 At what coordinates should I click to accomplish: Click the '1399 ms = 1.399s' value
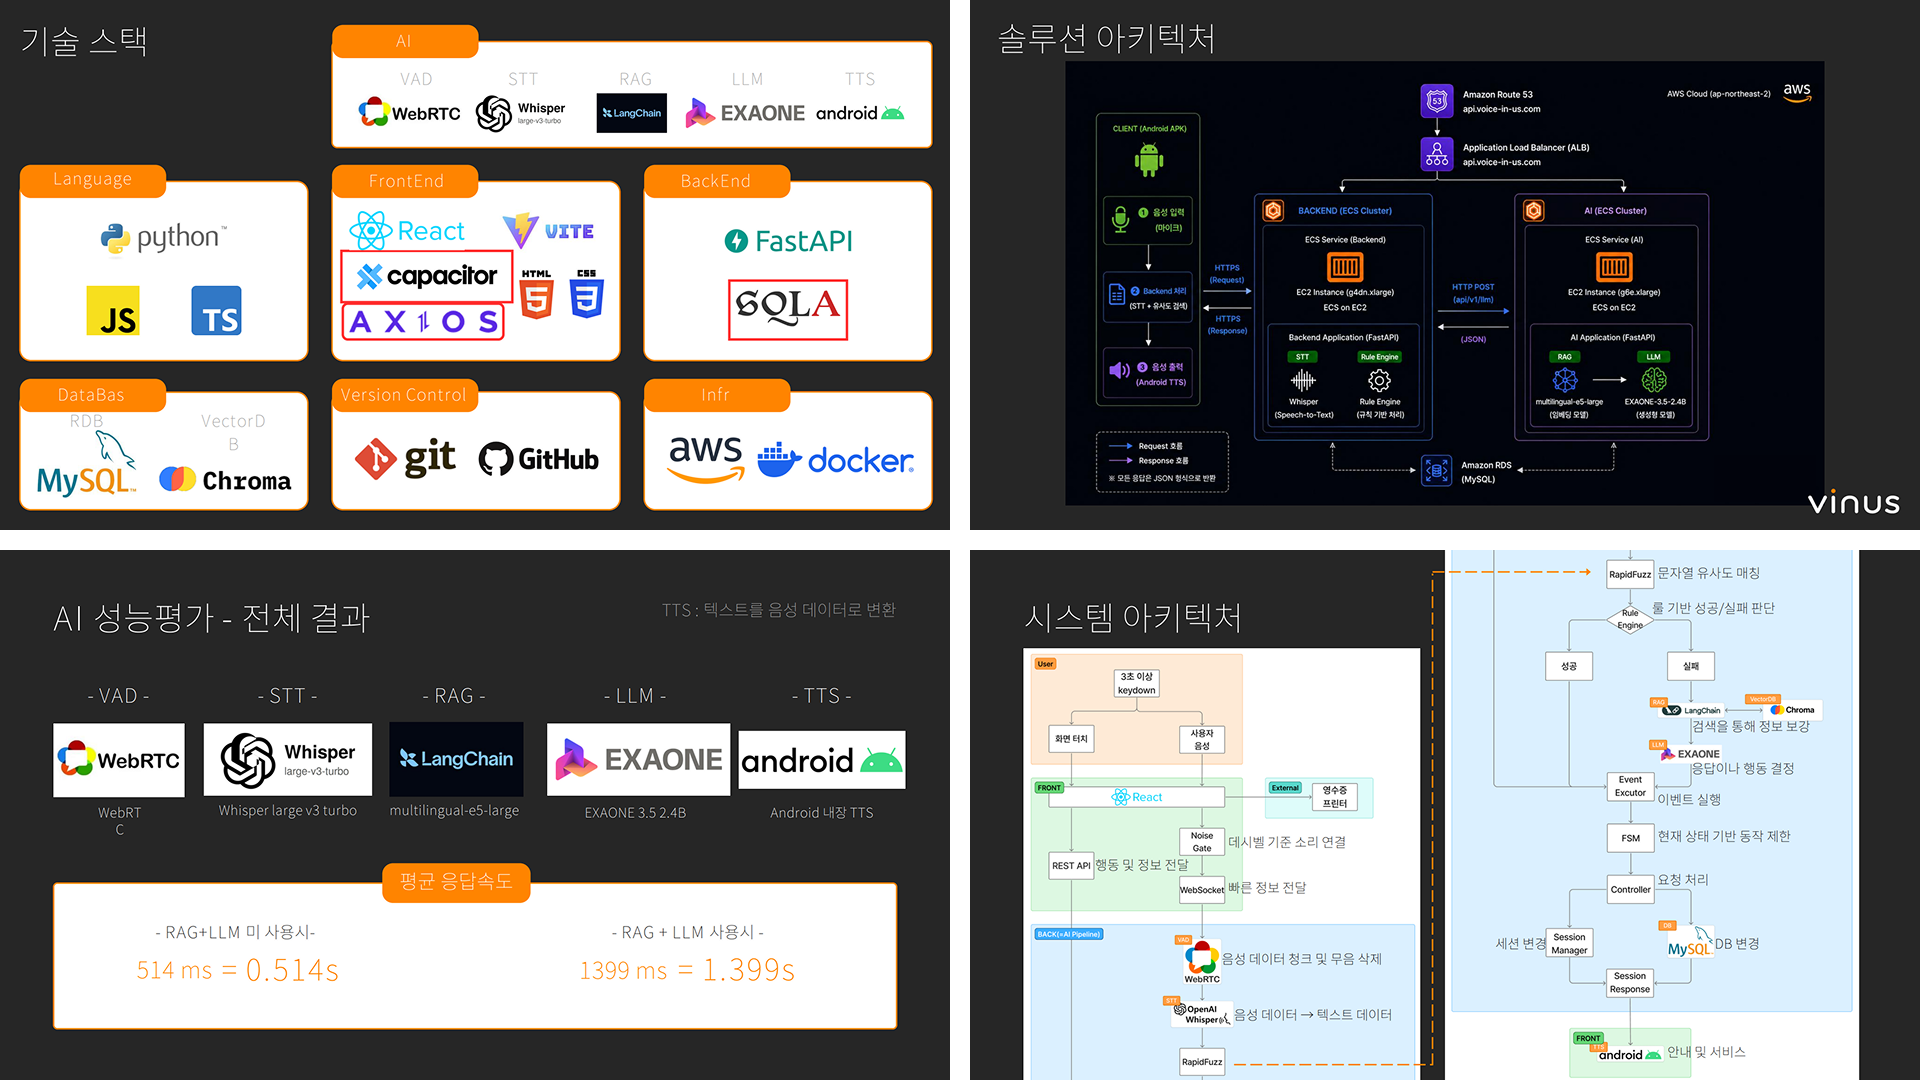point(688,970)
